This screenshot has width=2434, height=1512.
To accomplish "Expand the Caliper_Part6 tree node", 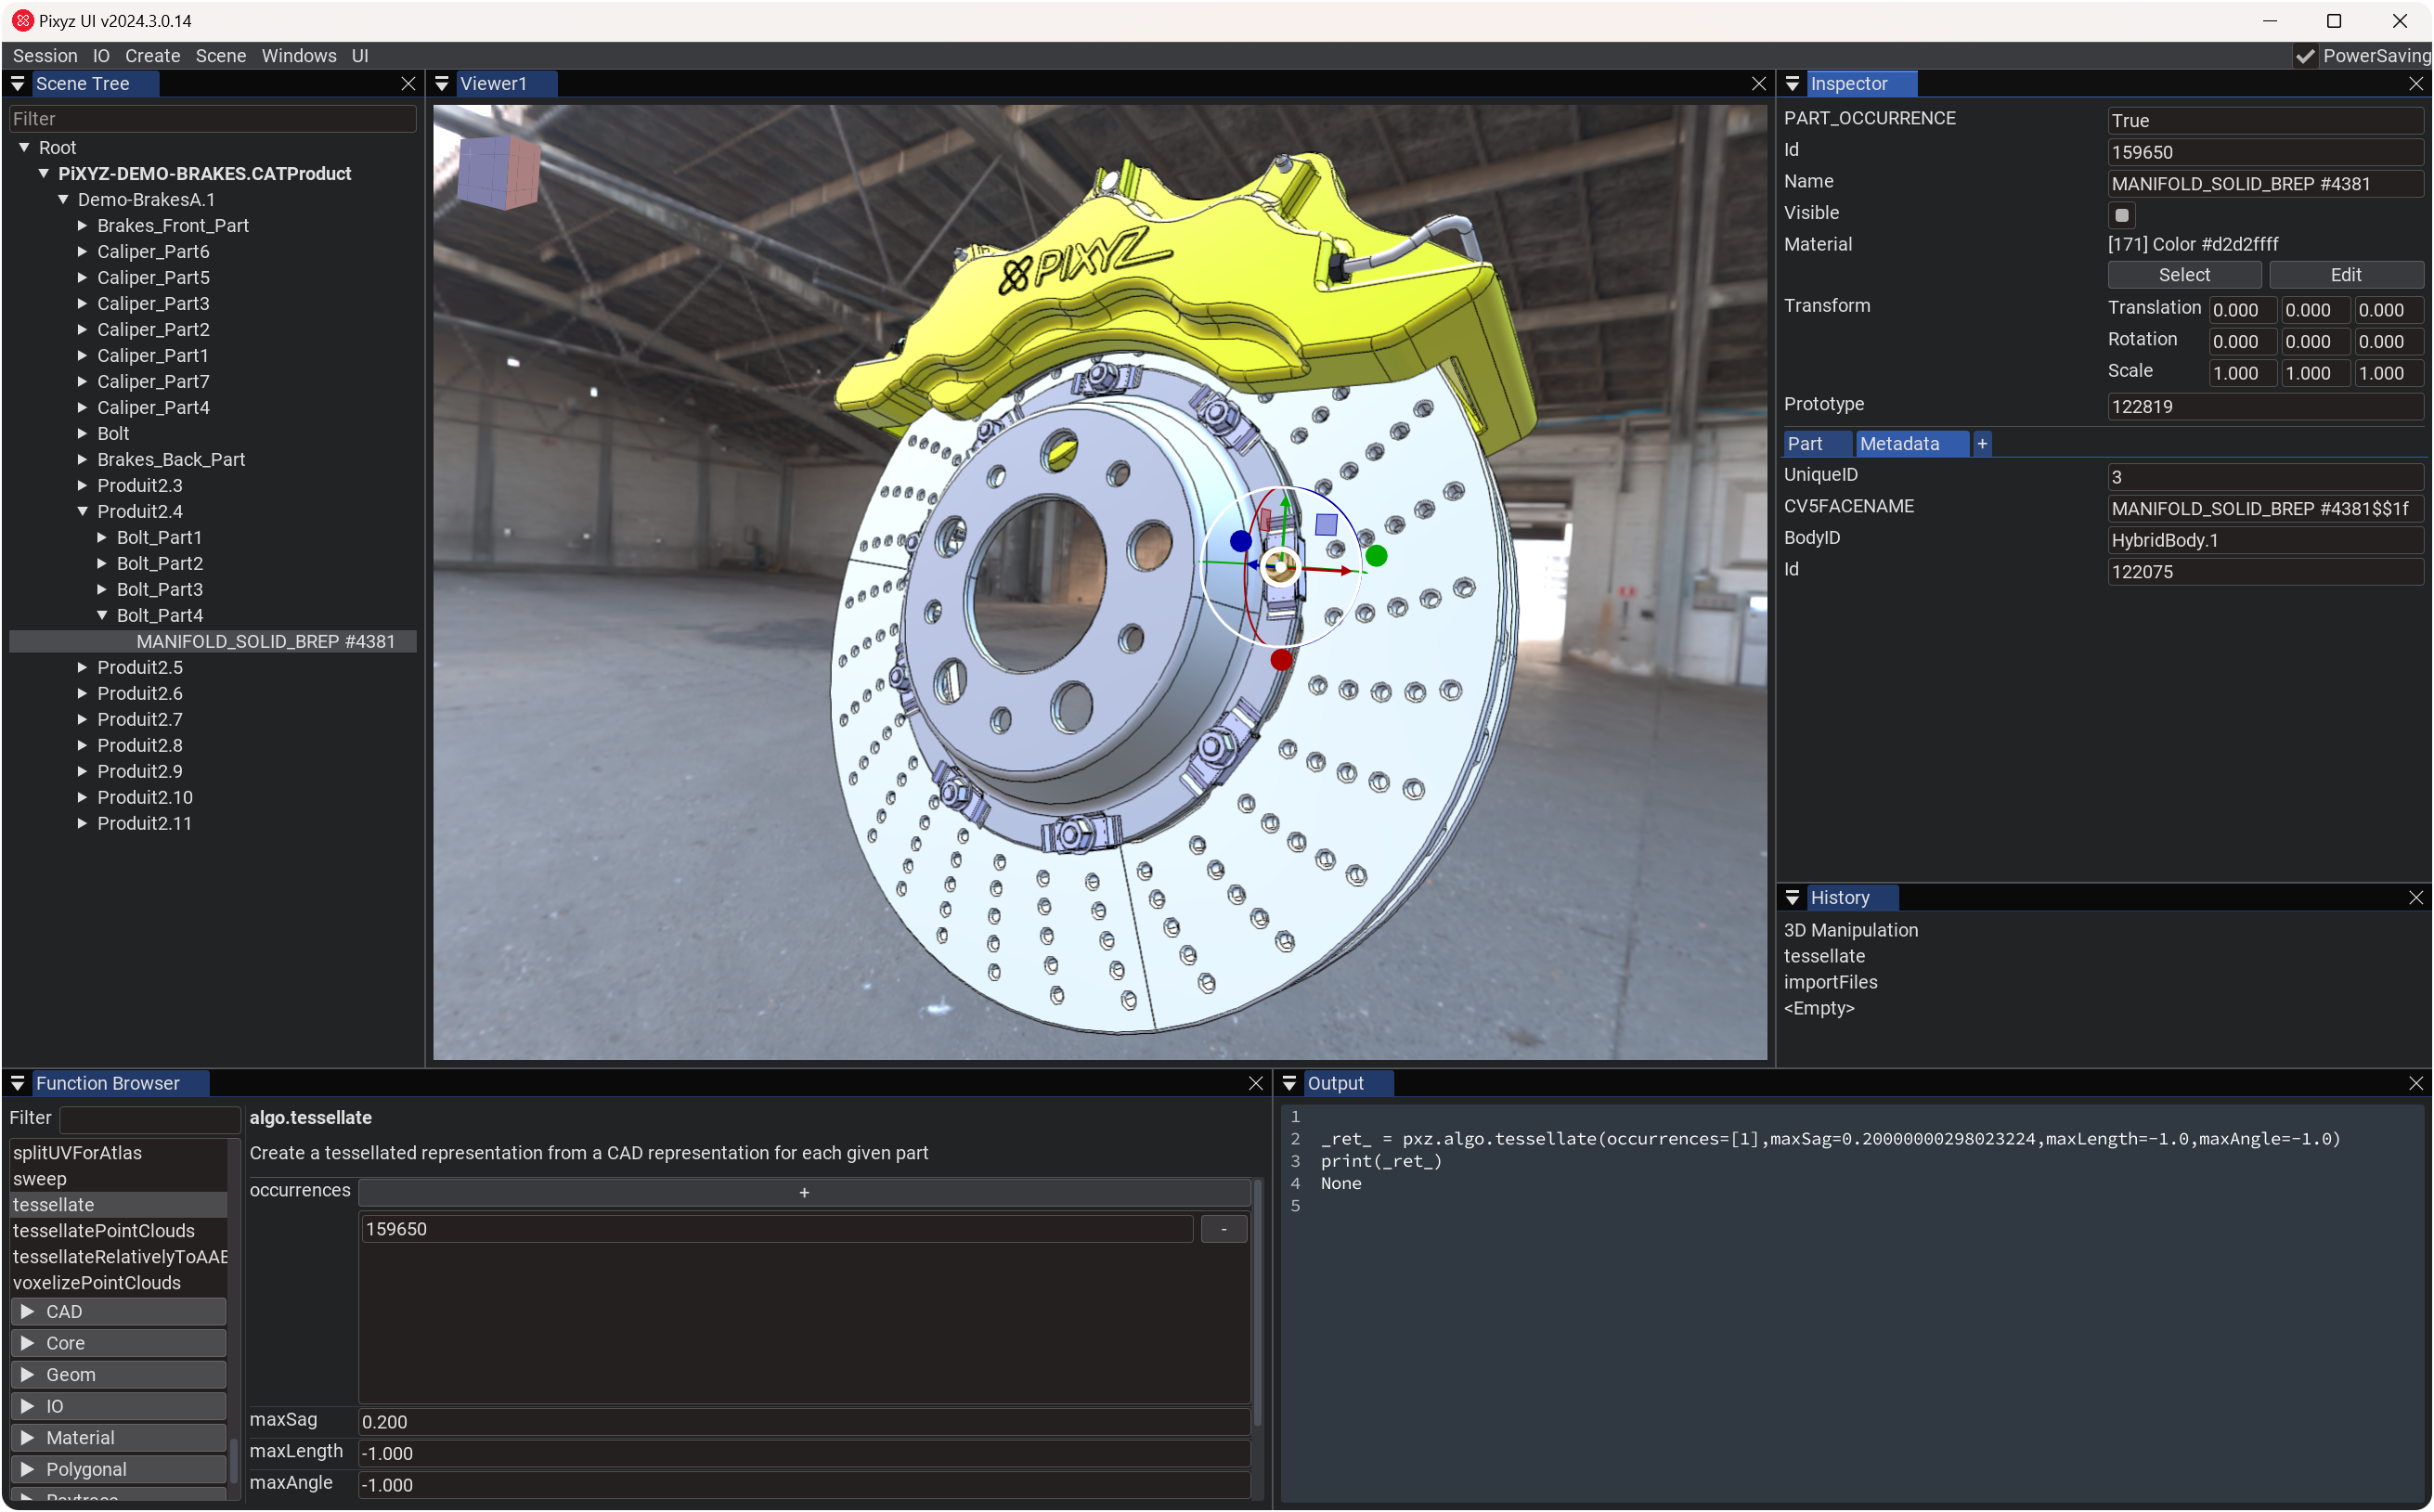I will tap(83, 252).
